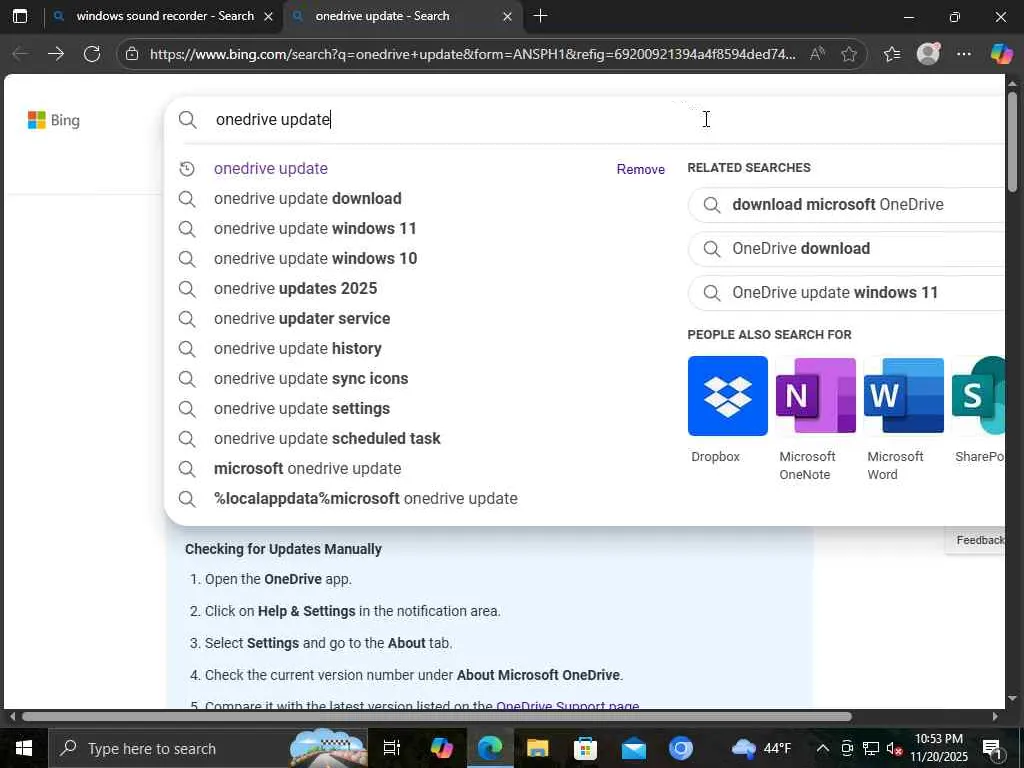This screenshot has height=768, width=1024.
Task: Open the Copilot sidebar icon
Action: 1001,54
